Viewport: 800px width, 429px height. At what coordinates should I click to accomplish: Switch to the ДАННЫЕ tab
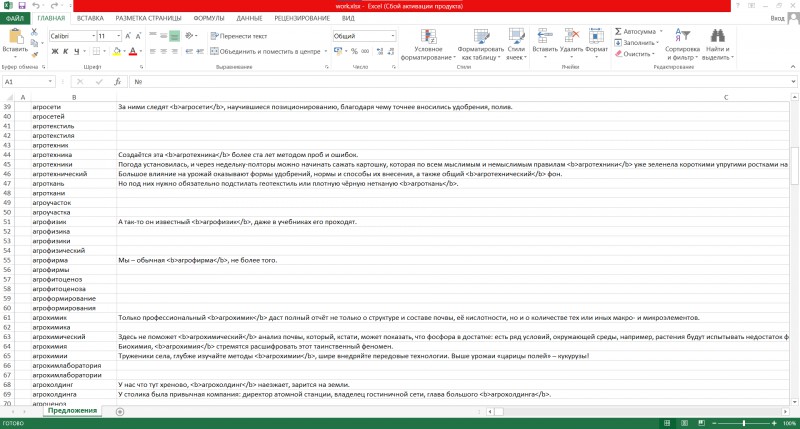tap(249, 18)
